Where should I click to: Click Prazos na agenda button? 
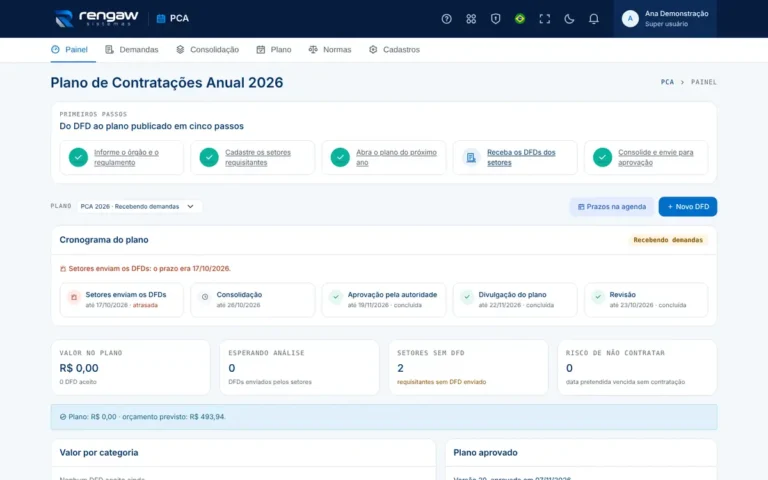click(x=612, y=207)
